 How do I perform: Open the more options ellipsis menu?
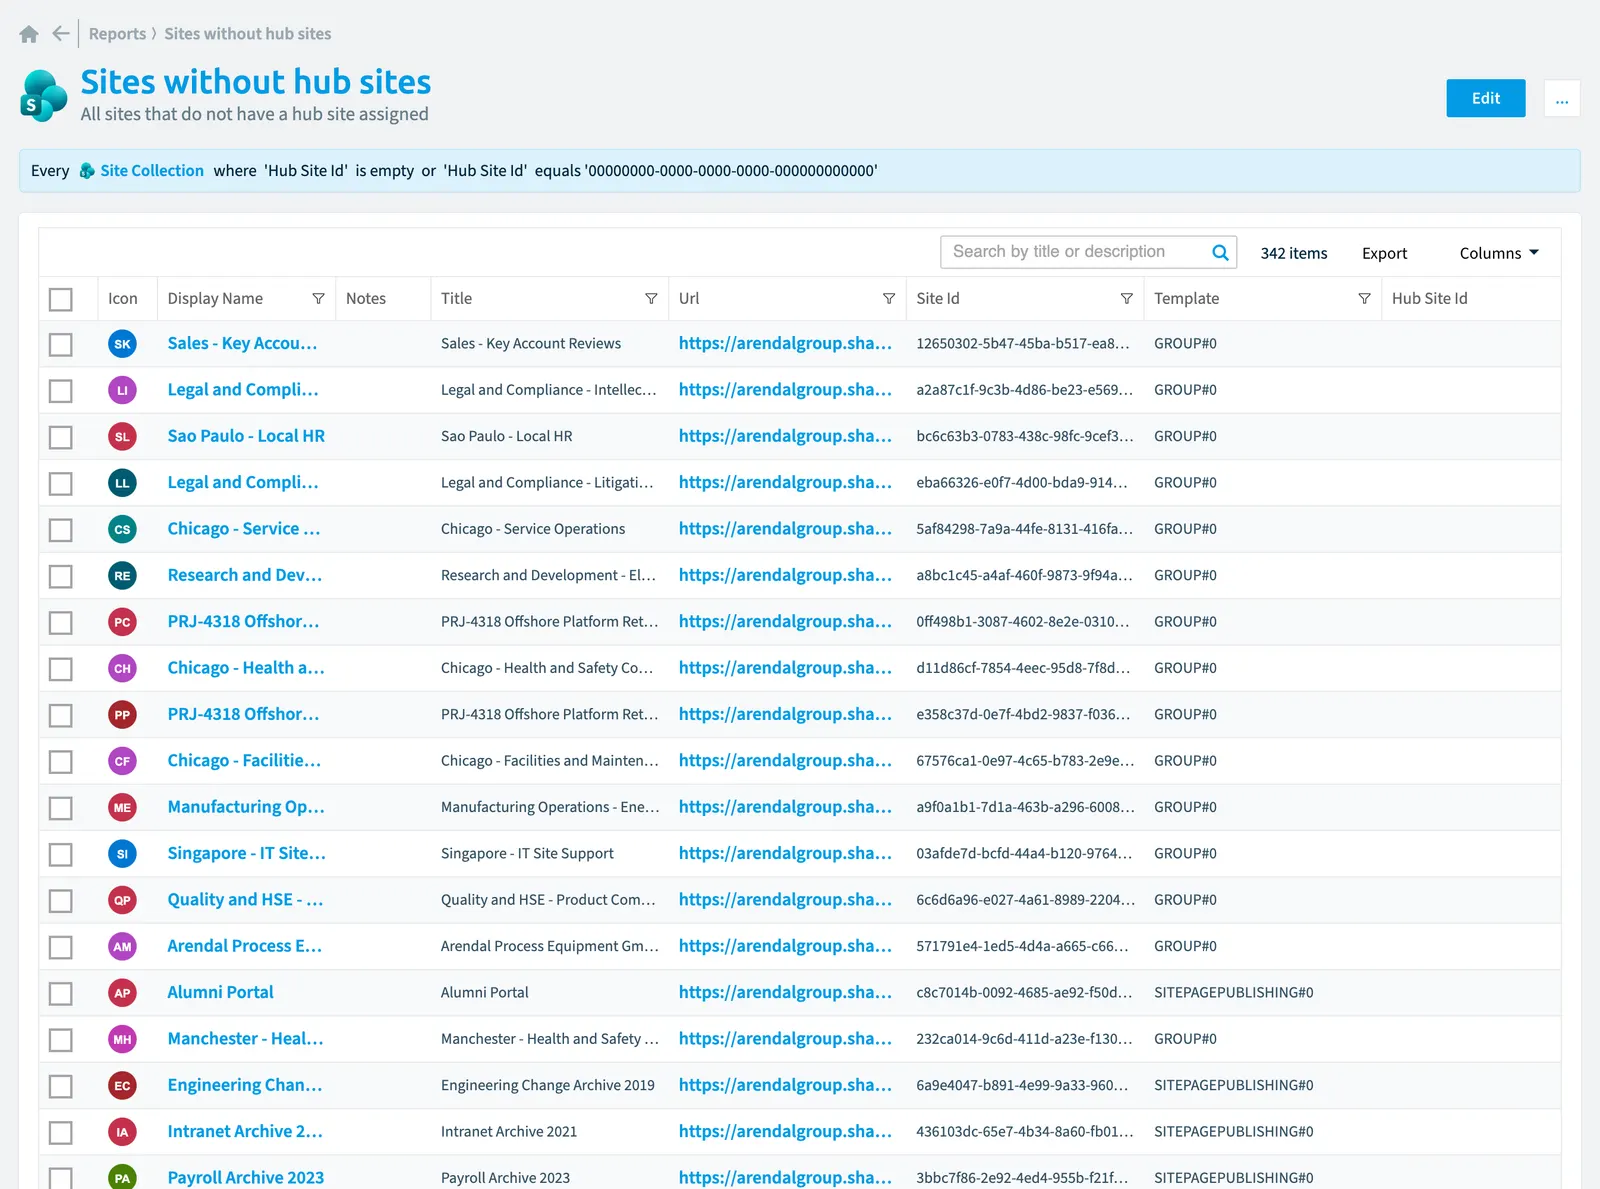pyautogui.click(x=1562, y=98)
